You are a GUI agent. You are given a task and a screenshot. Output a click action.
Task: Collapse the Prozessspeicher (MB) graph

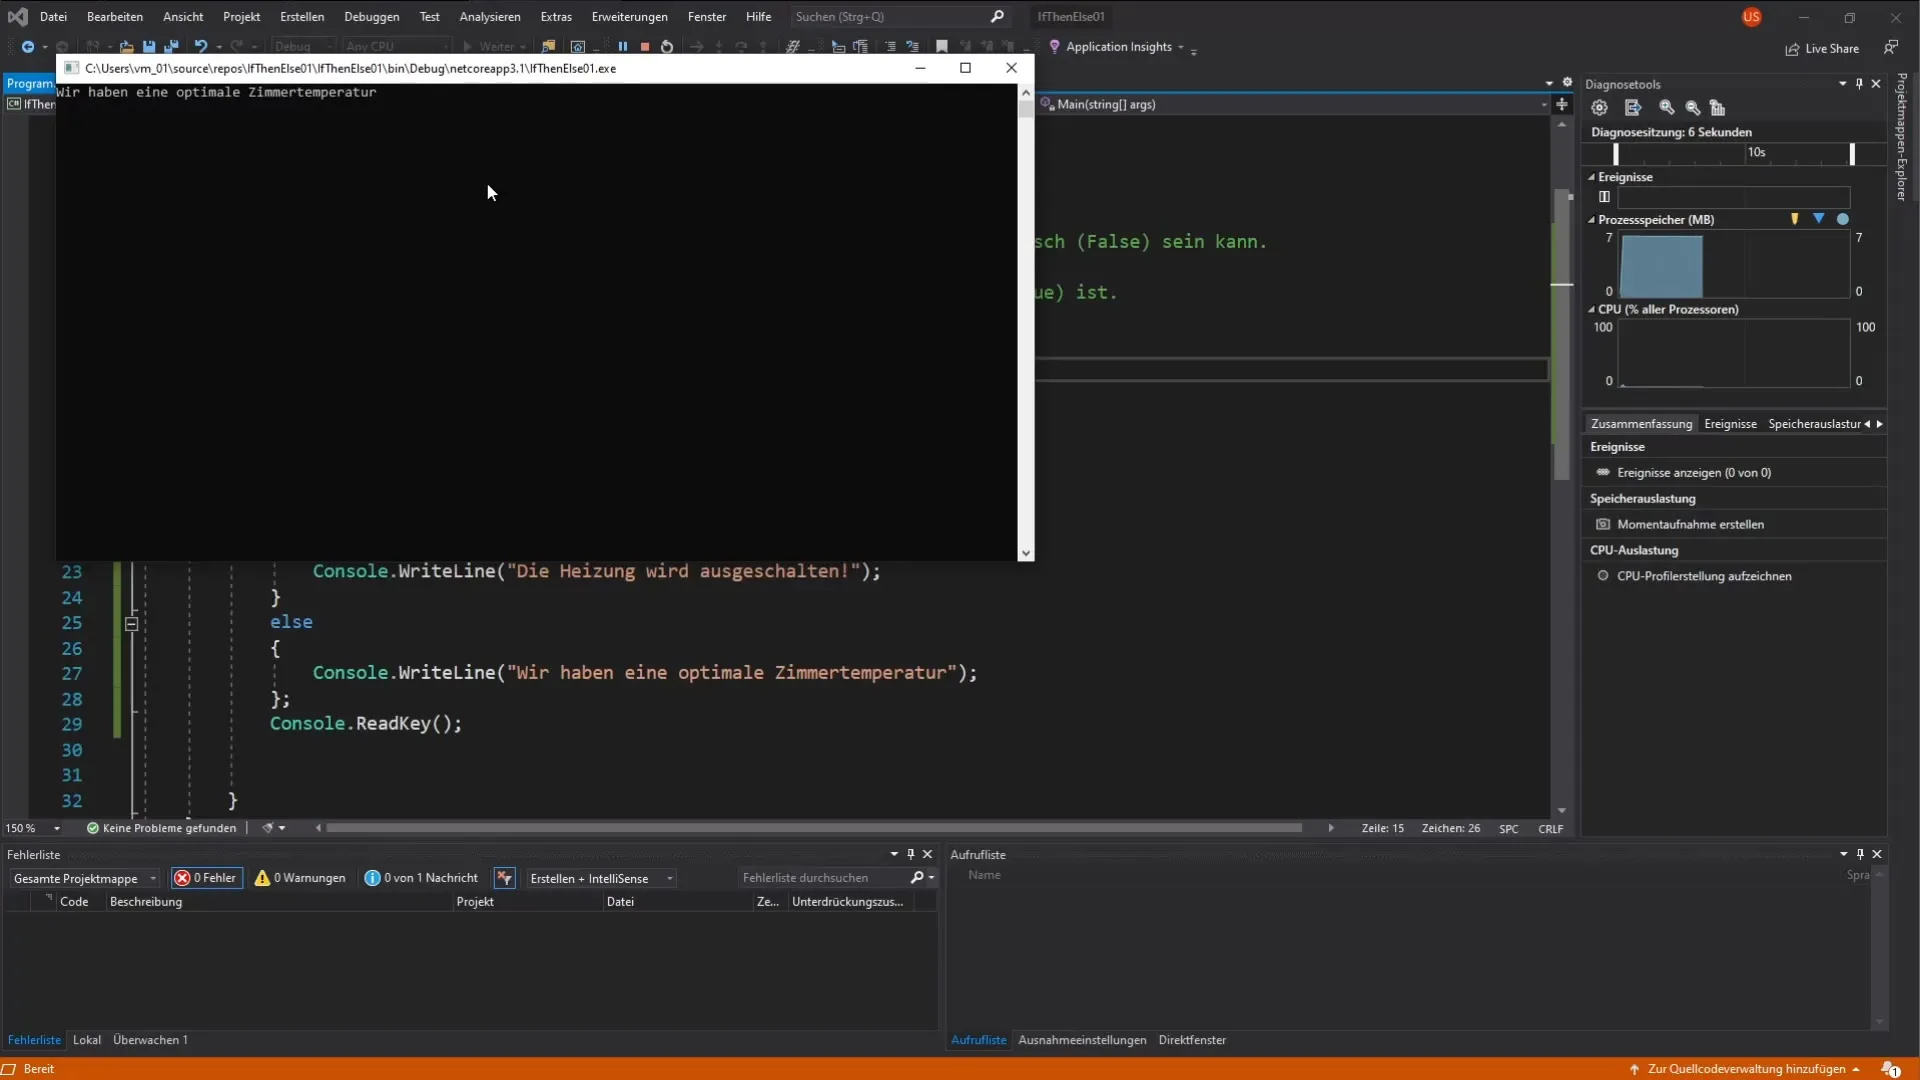(1591, 220)
